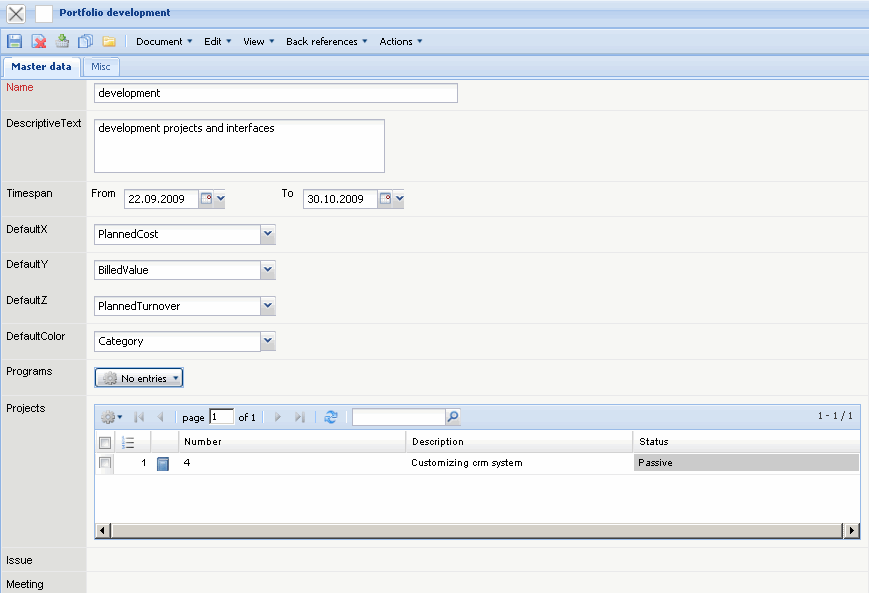The height and width of the screenshot is (593, 869).
Task: Refresh the Projects list
Action: tap(331, 417)
